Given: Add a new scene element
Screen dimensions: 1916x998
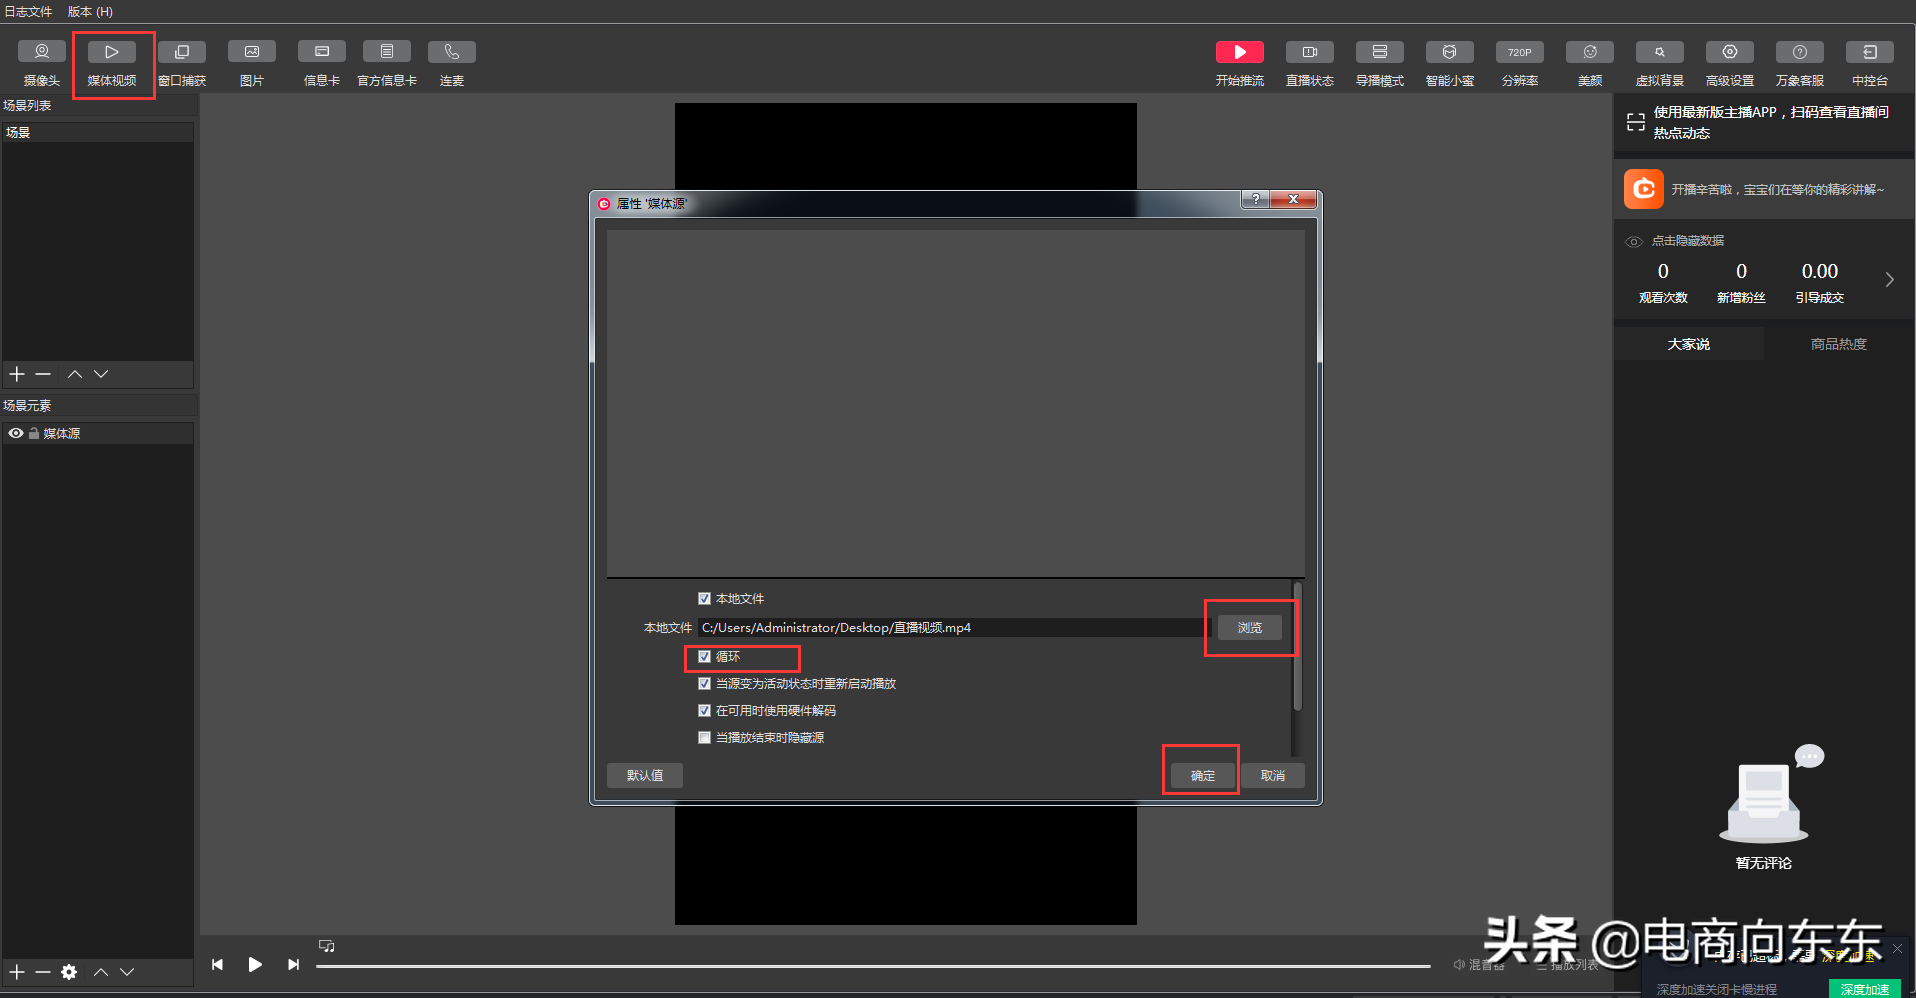Looking at the screenshot, I should pos(17,972).
